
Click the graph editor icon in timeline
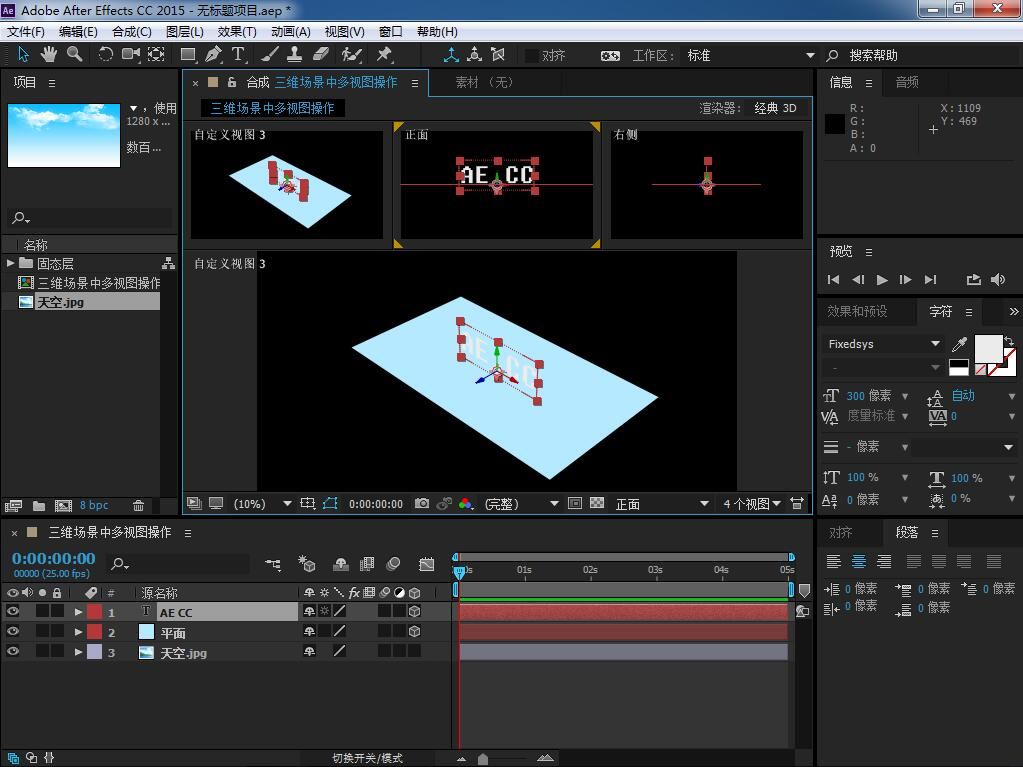(427, 564)
